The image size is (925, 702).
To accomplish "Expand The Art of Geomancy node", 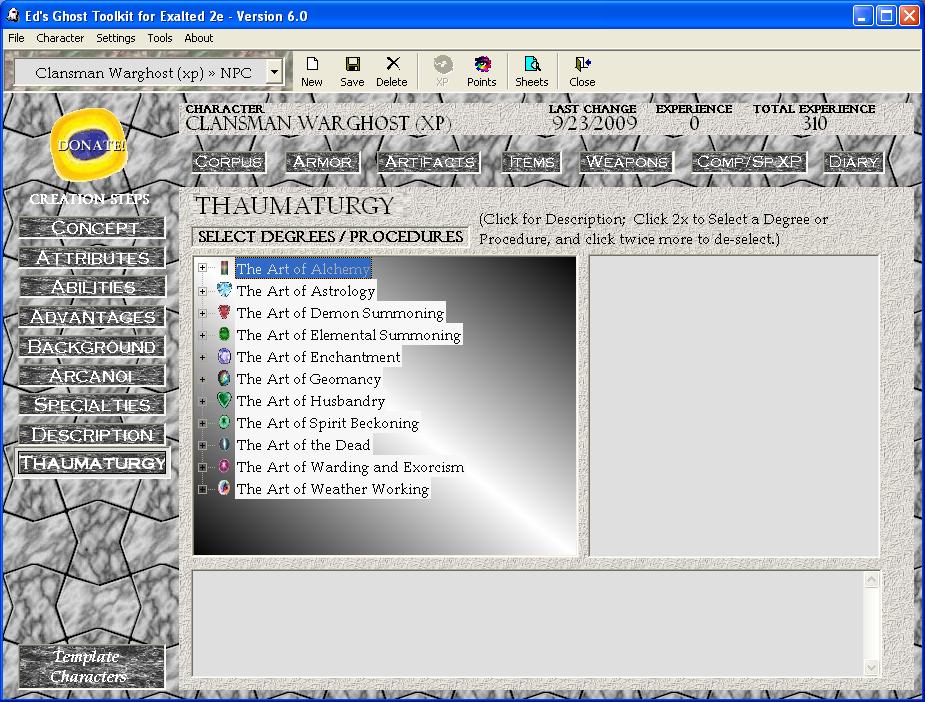I will (203, 379).
